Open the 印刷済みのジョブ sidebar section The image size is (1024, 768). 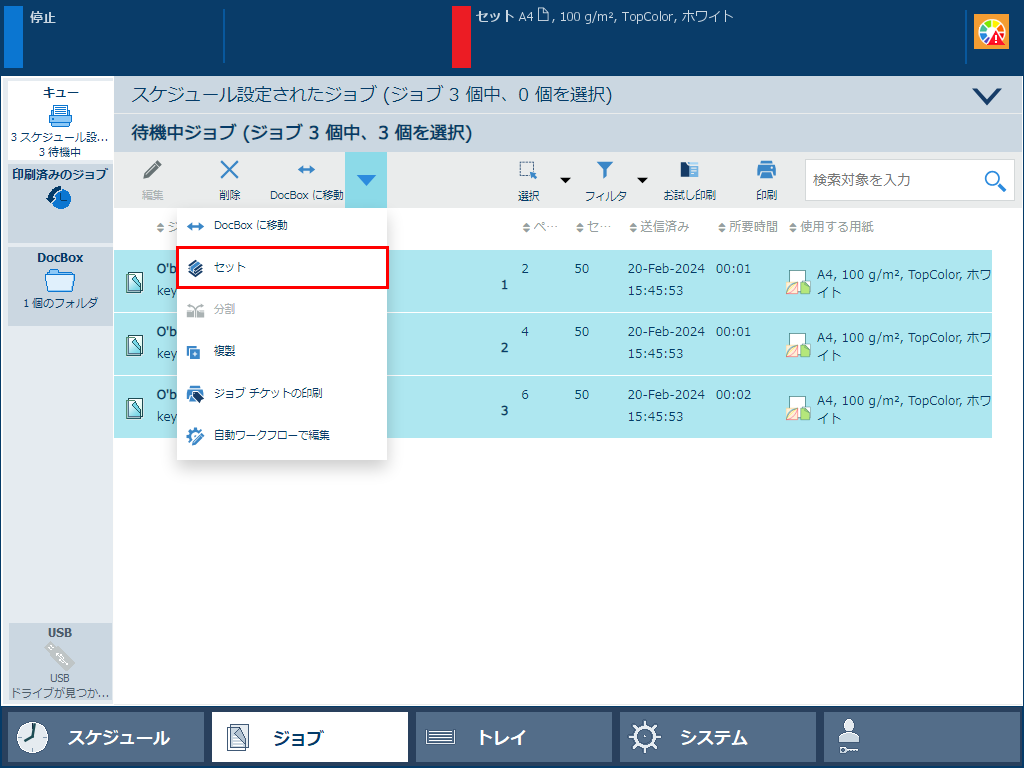click(x=60, y=203)
